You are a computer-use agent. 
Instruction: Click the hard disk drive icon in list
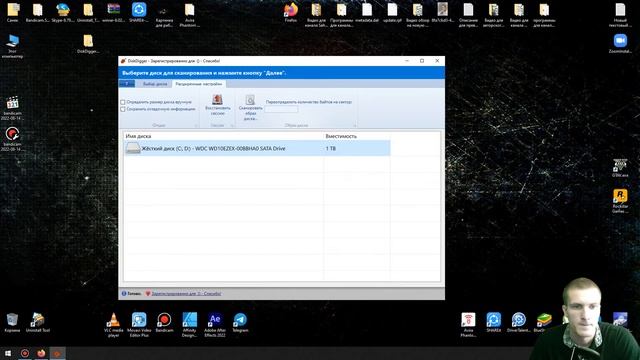133,148
